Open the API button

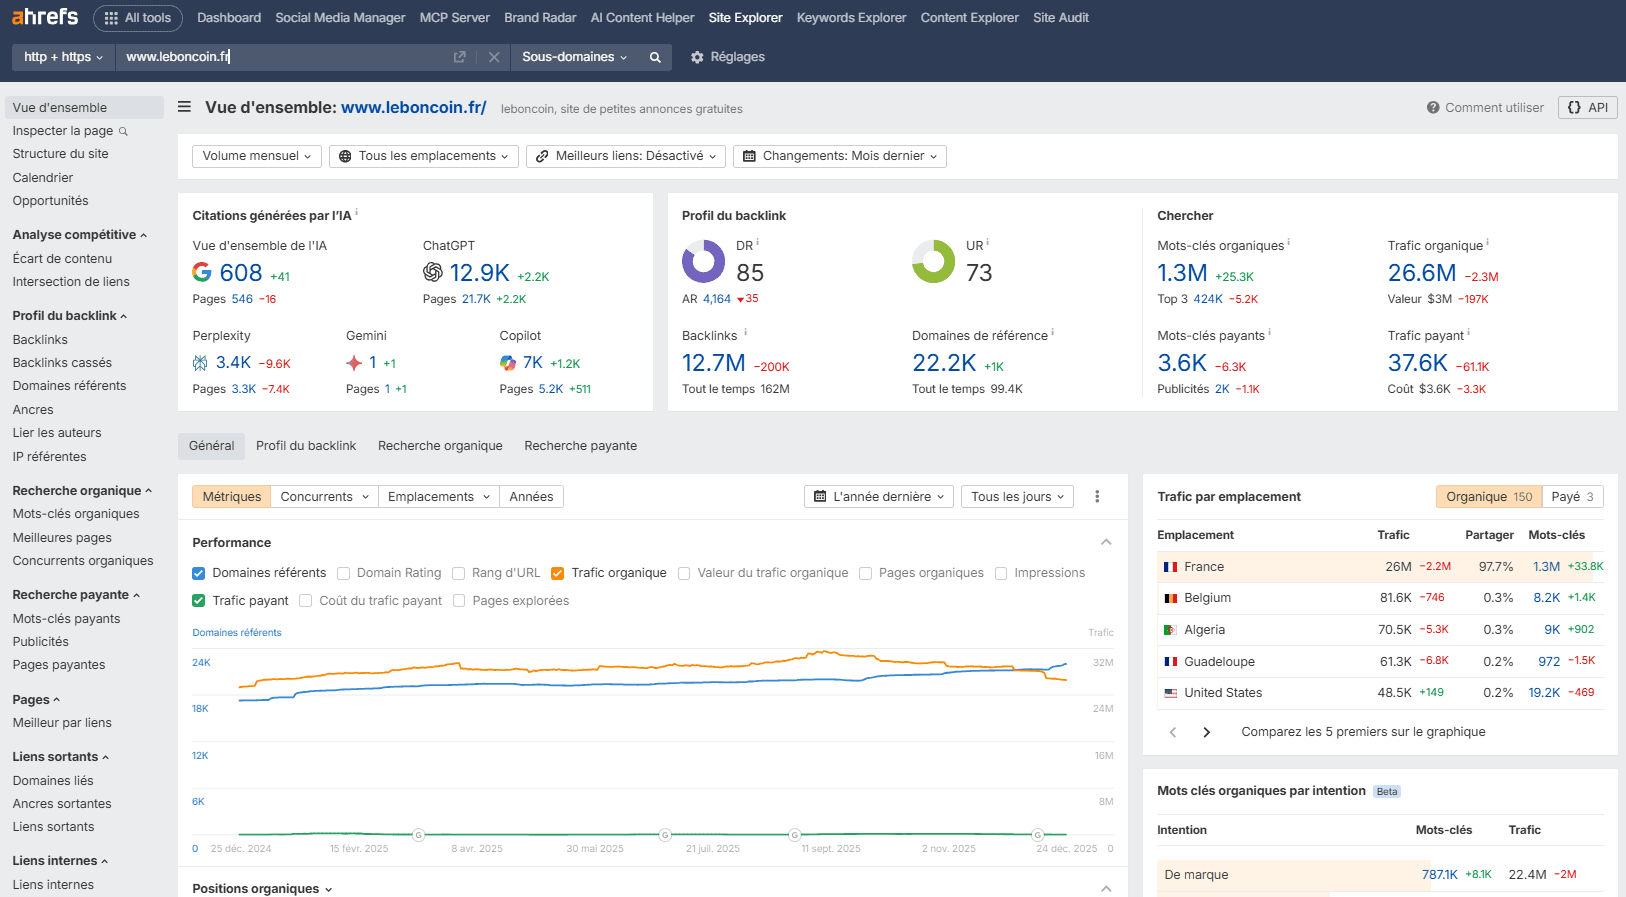[x=1588, y=108]
